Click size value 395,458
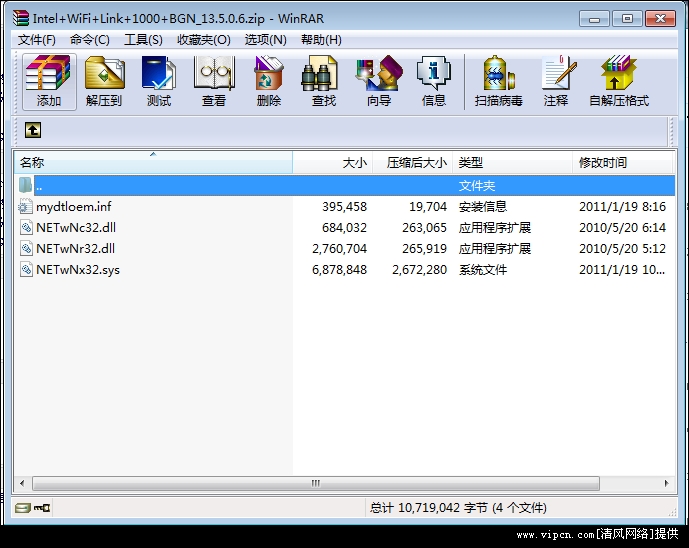Image resolution: width=689 pixels, height=548 pixels. point(344,207)
